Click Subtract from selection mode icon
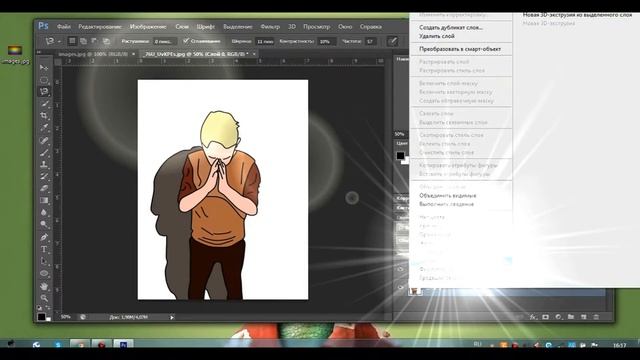This screenshot has height=360, width=640. (94, 41)
